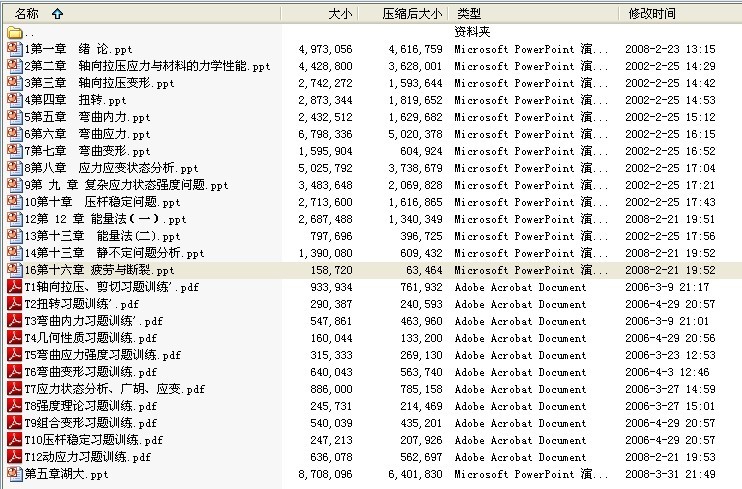Screen dimensions: 742x489
Task: Click PDF icon of T3弯曲内力习题训练
Action: pos(15,321)
